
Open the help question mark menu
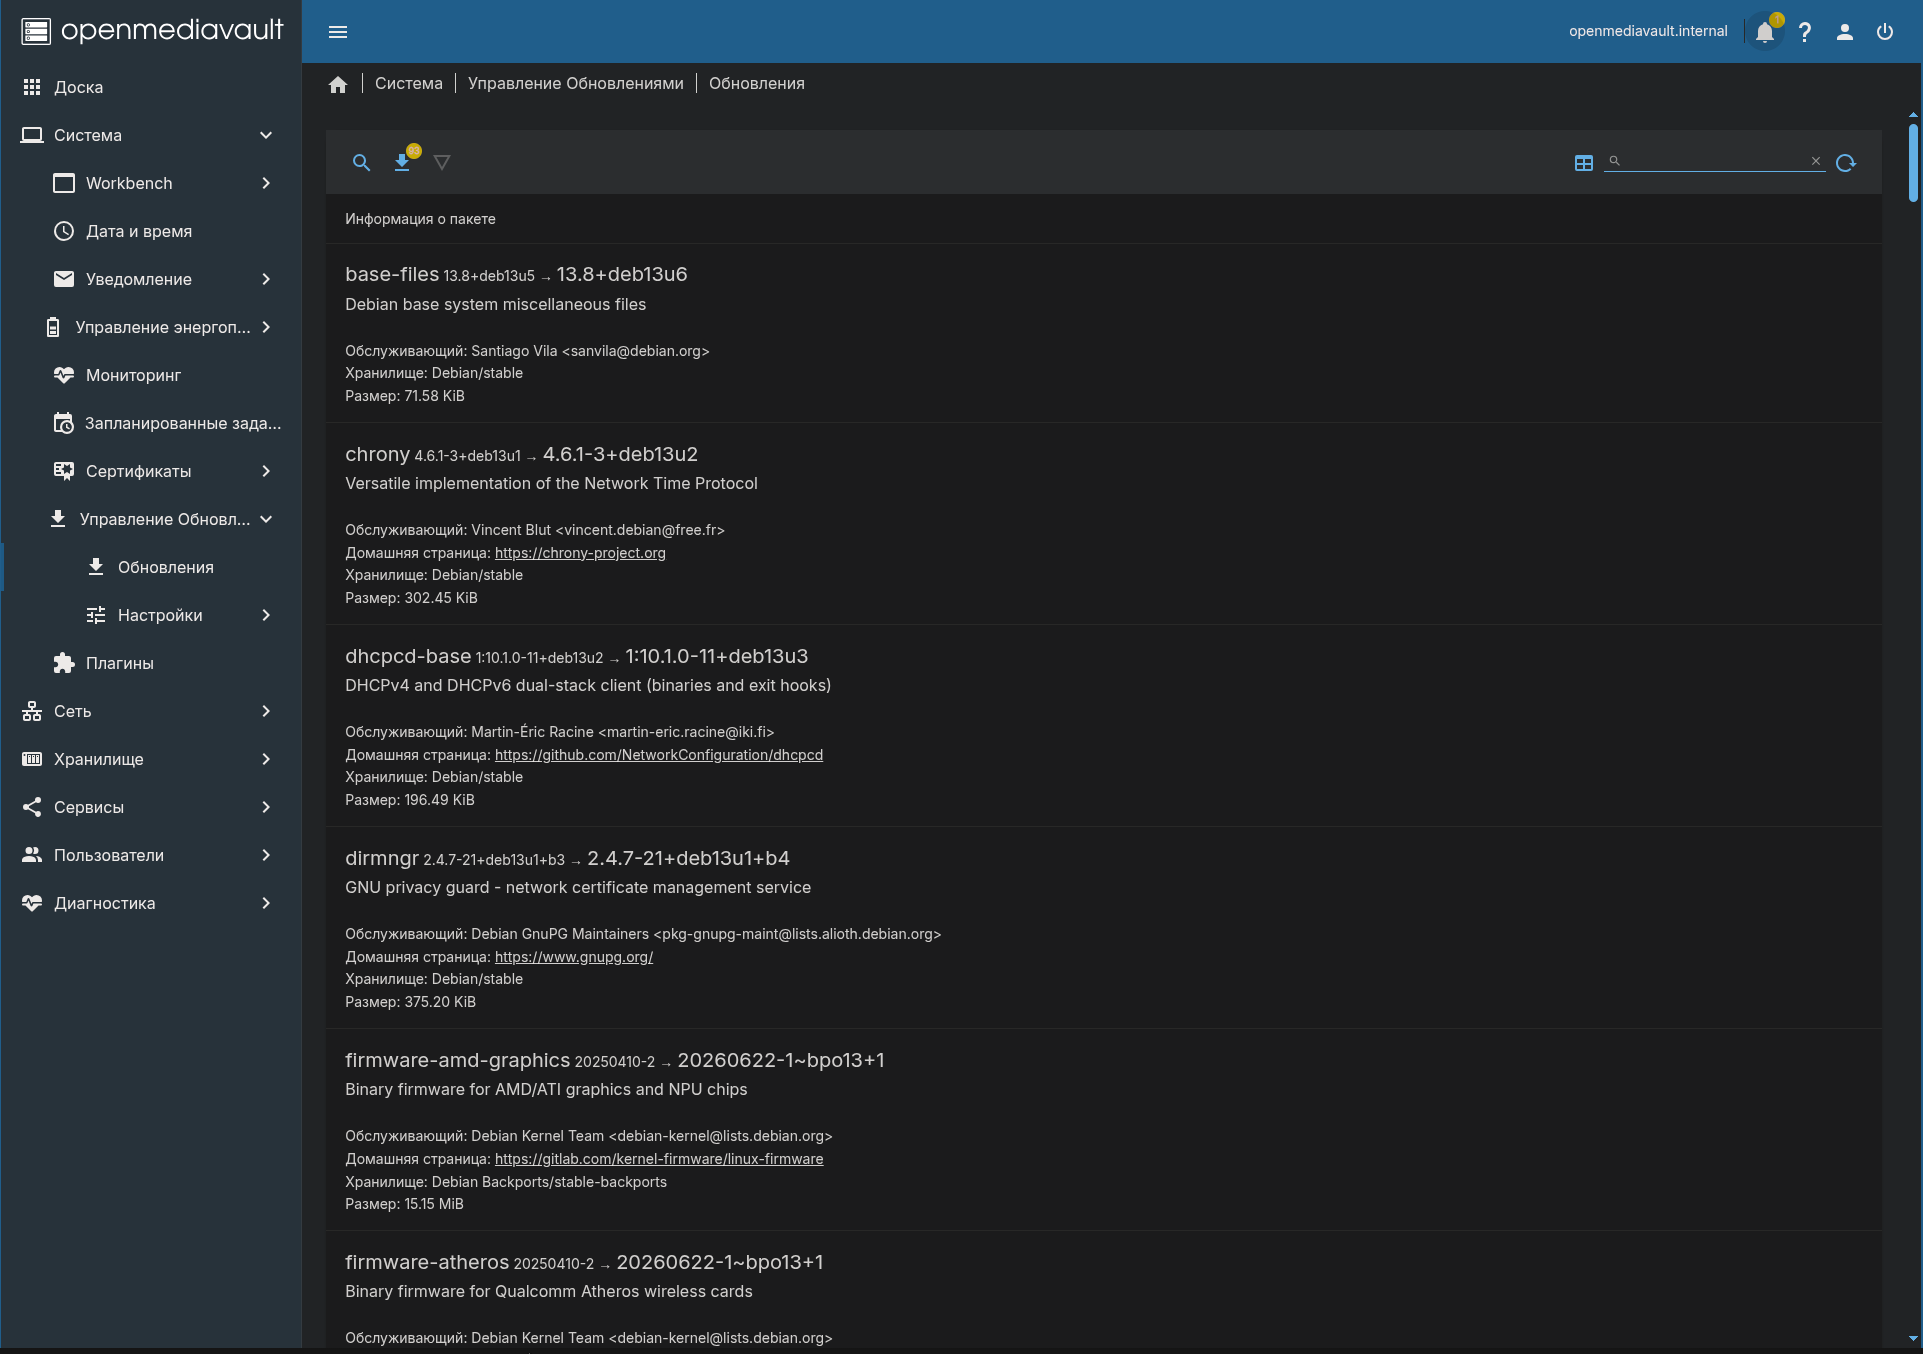(1805, 32)
